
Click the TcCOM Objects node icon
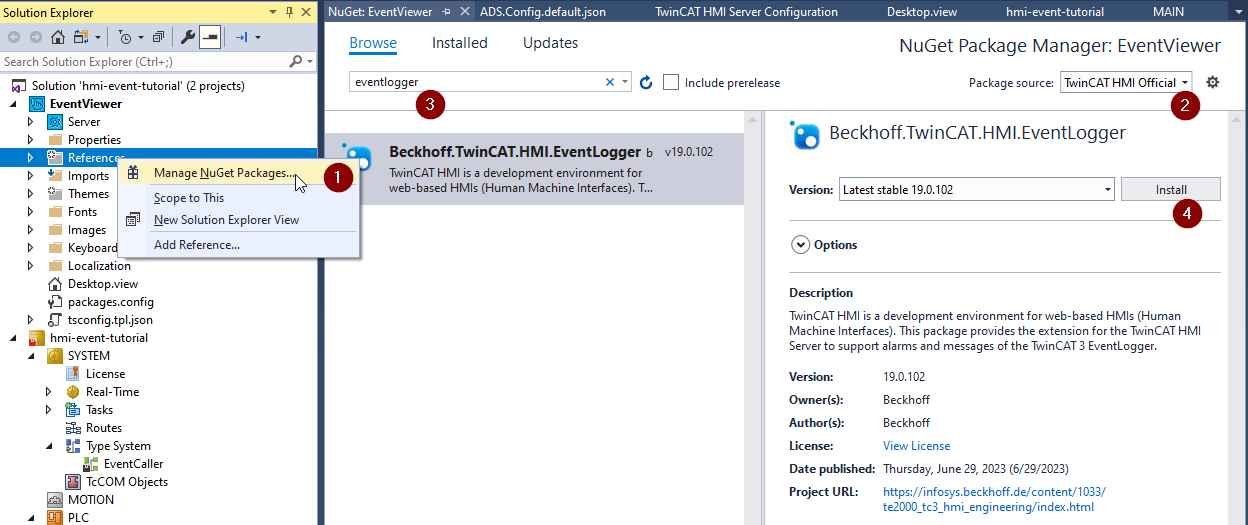click(74, 482)
